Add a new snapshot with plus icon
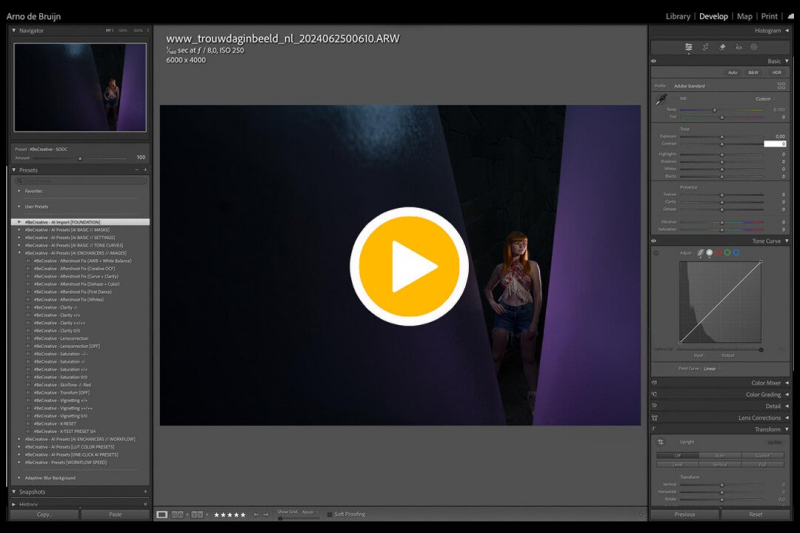The height and width of the screenshot is (533, 800). coord(145,492)
